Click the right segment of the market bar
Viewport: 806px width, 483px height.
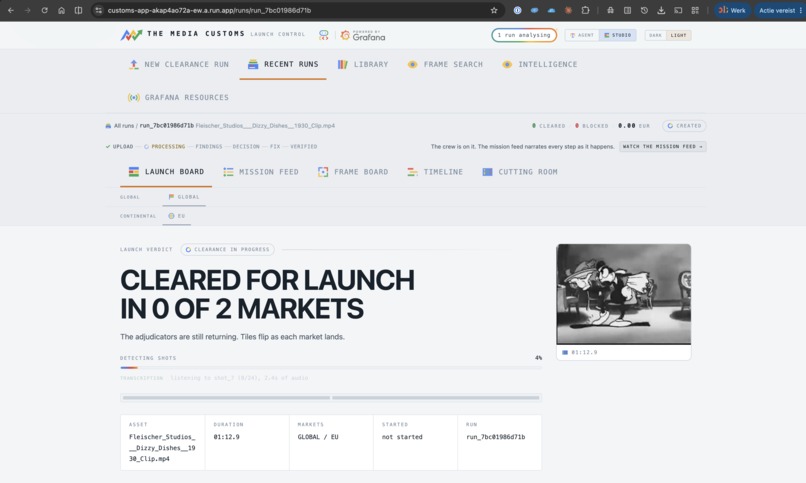(x=436, y=398)
